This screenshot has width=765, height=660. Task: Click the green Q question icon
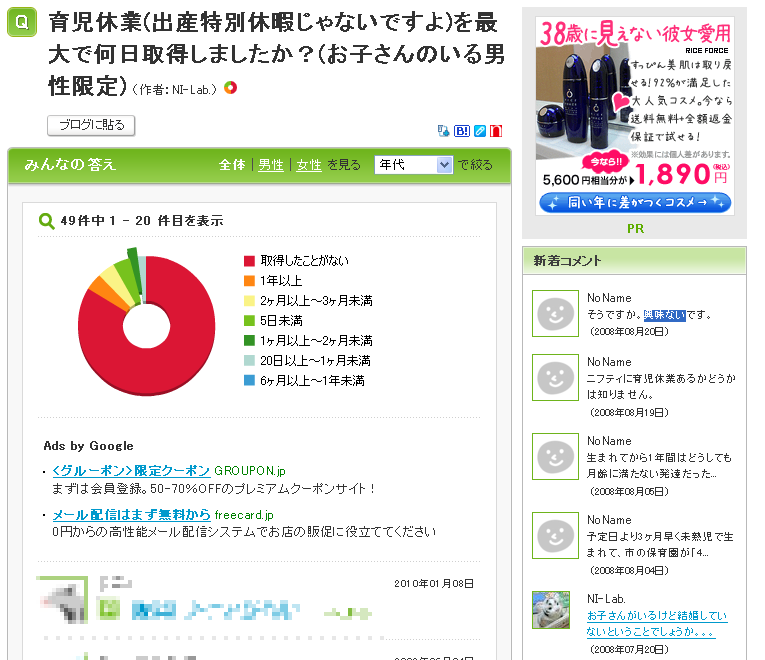click(22, 21)
